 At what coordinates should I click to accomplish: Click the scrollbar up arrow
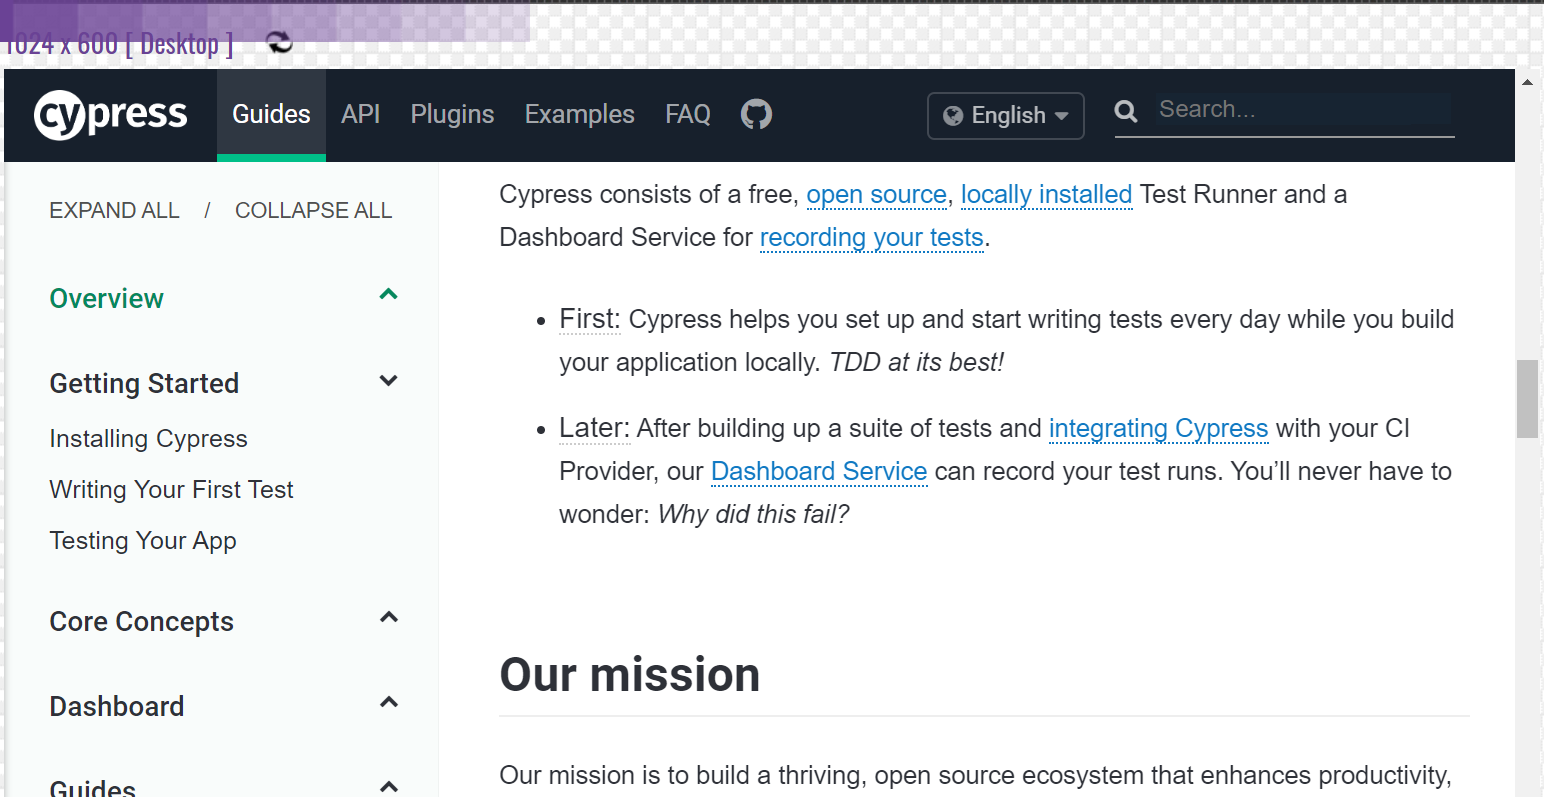pyautogui.click(x=1527, y=82)
